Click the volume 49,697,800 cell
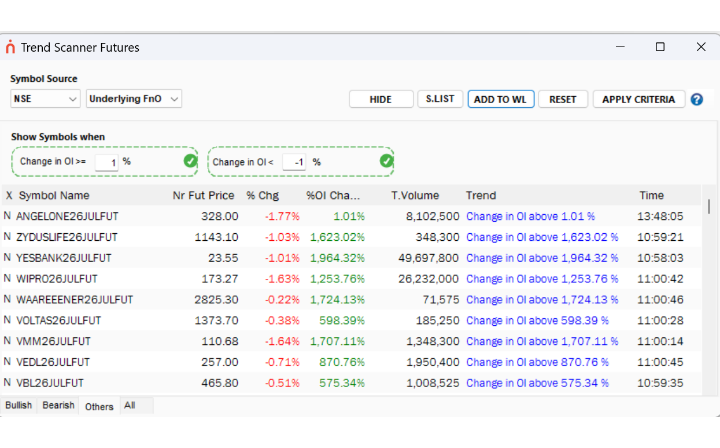This screenshot has width=720, height=448. (x=428, y=258)
